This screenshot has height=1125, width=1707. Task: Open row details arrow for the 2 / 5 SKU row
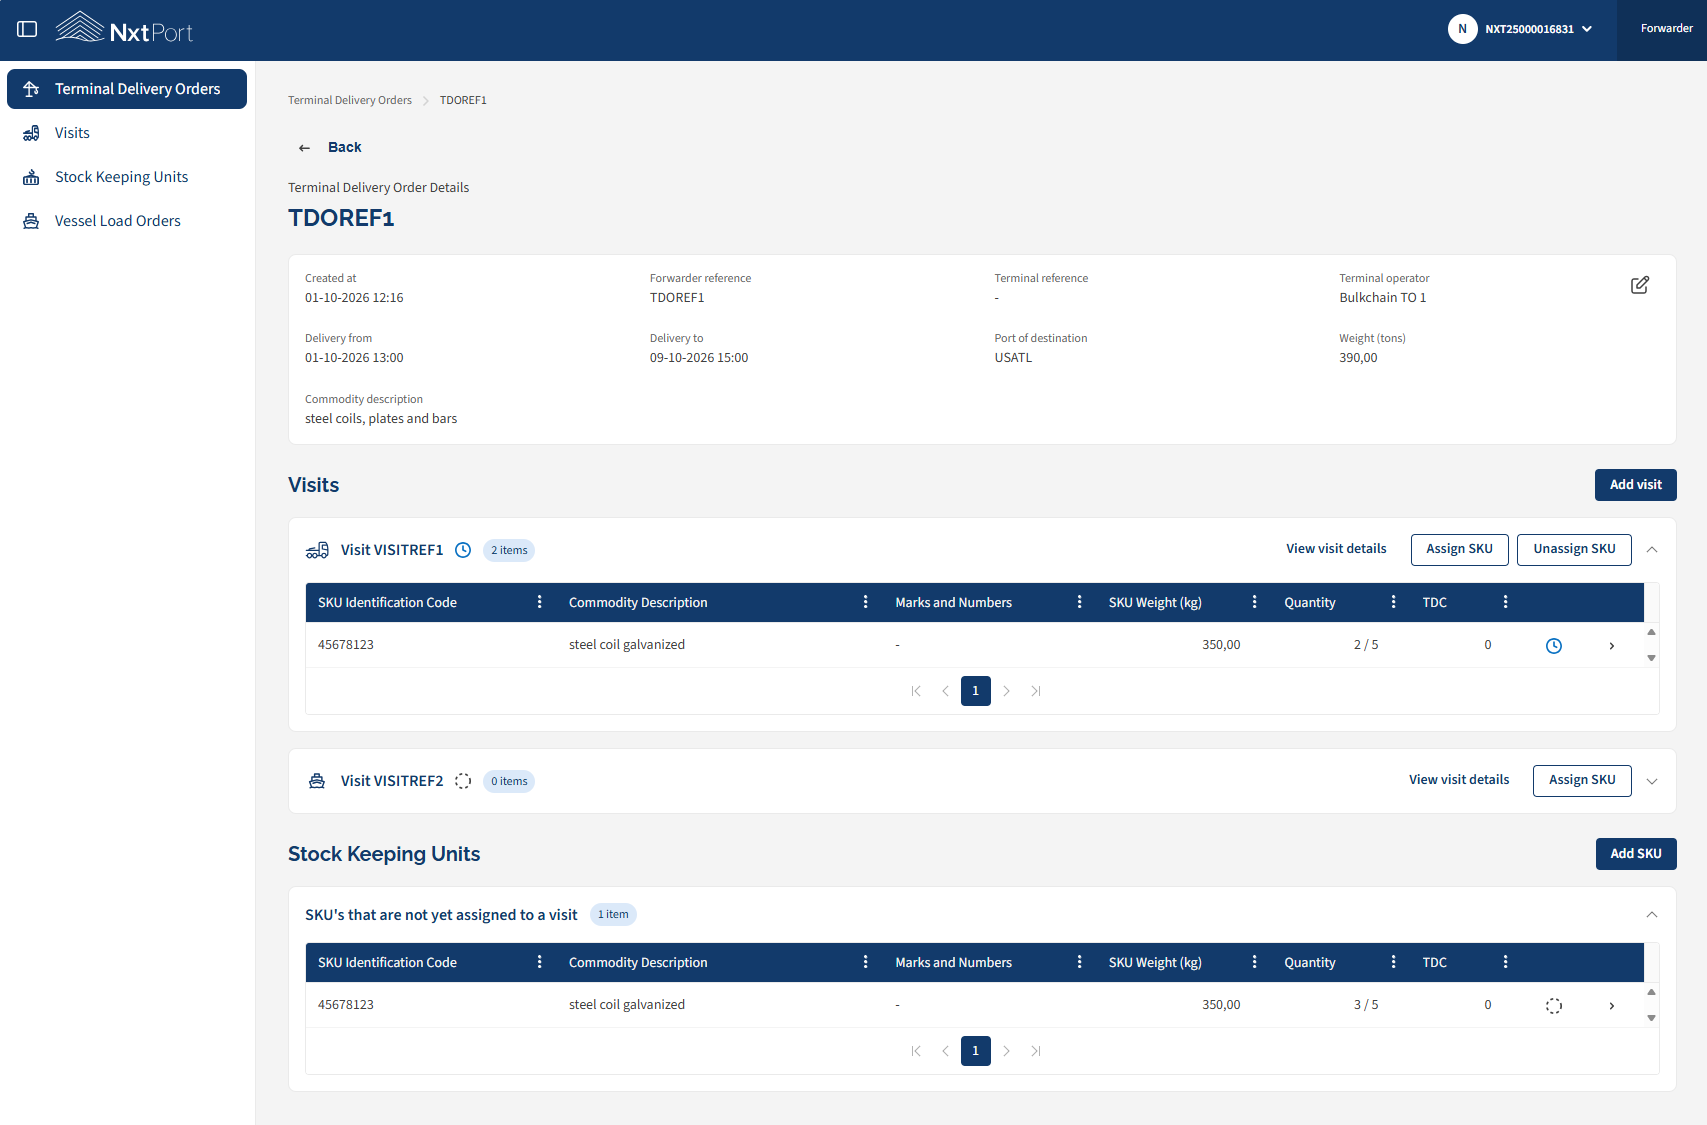[1612, 646]
